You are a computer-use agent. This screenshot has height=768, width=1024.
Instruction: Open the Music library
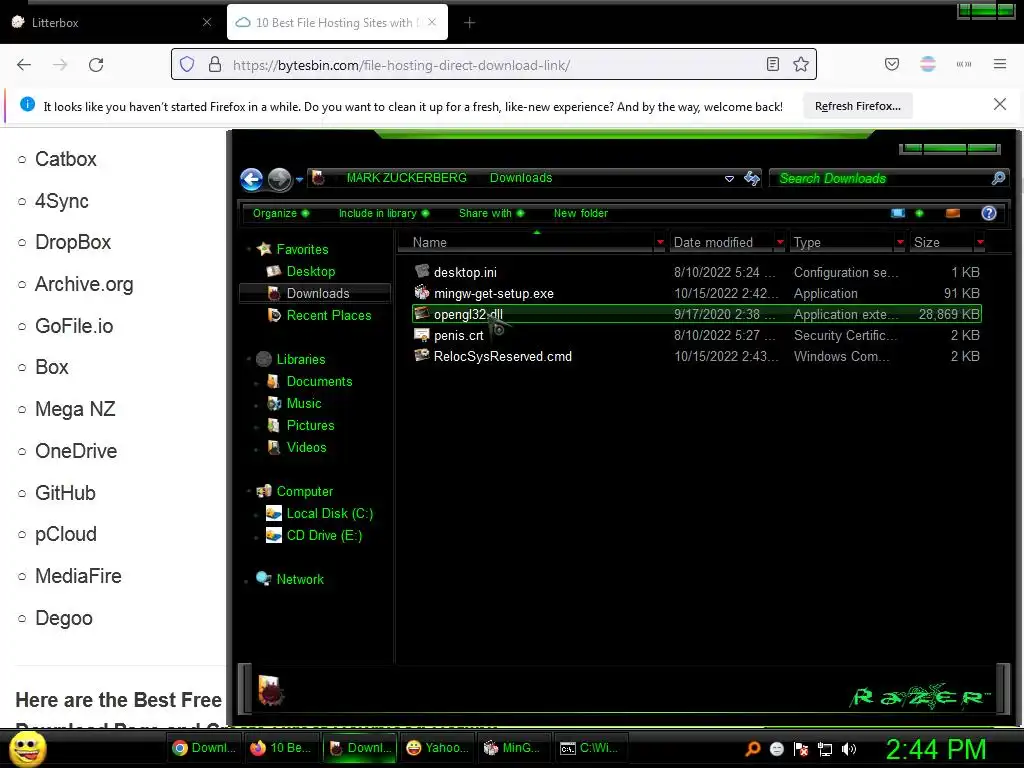(x=304, y=404)
